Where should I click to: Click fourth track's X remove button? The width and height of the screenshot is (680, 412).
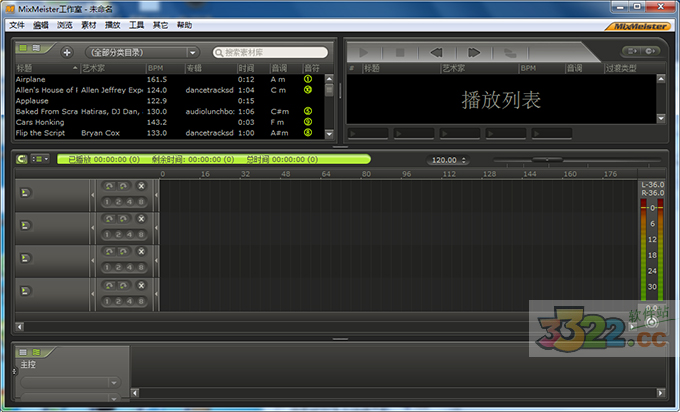141,285
